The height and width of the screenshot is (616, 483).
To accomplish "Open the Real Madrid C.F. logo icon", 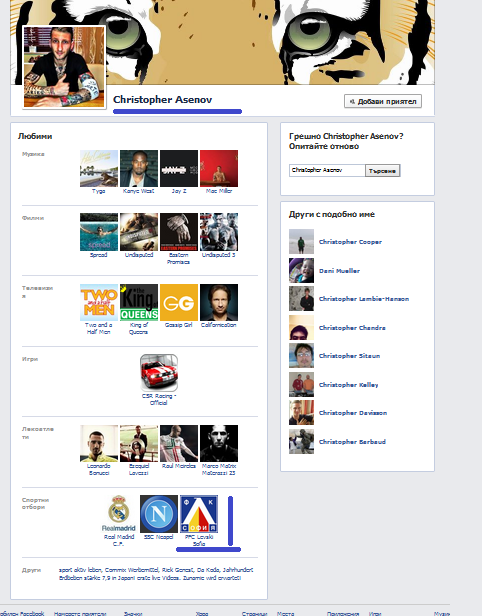I will (119, 513).
